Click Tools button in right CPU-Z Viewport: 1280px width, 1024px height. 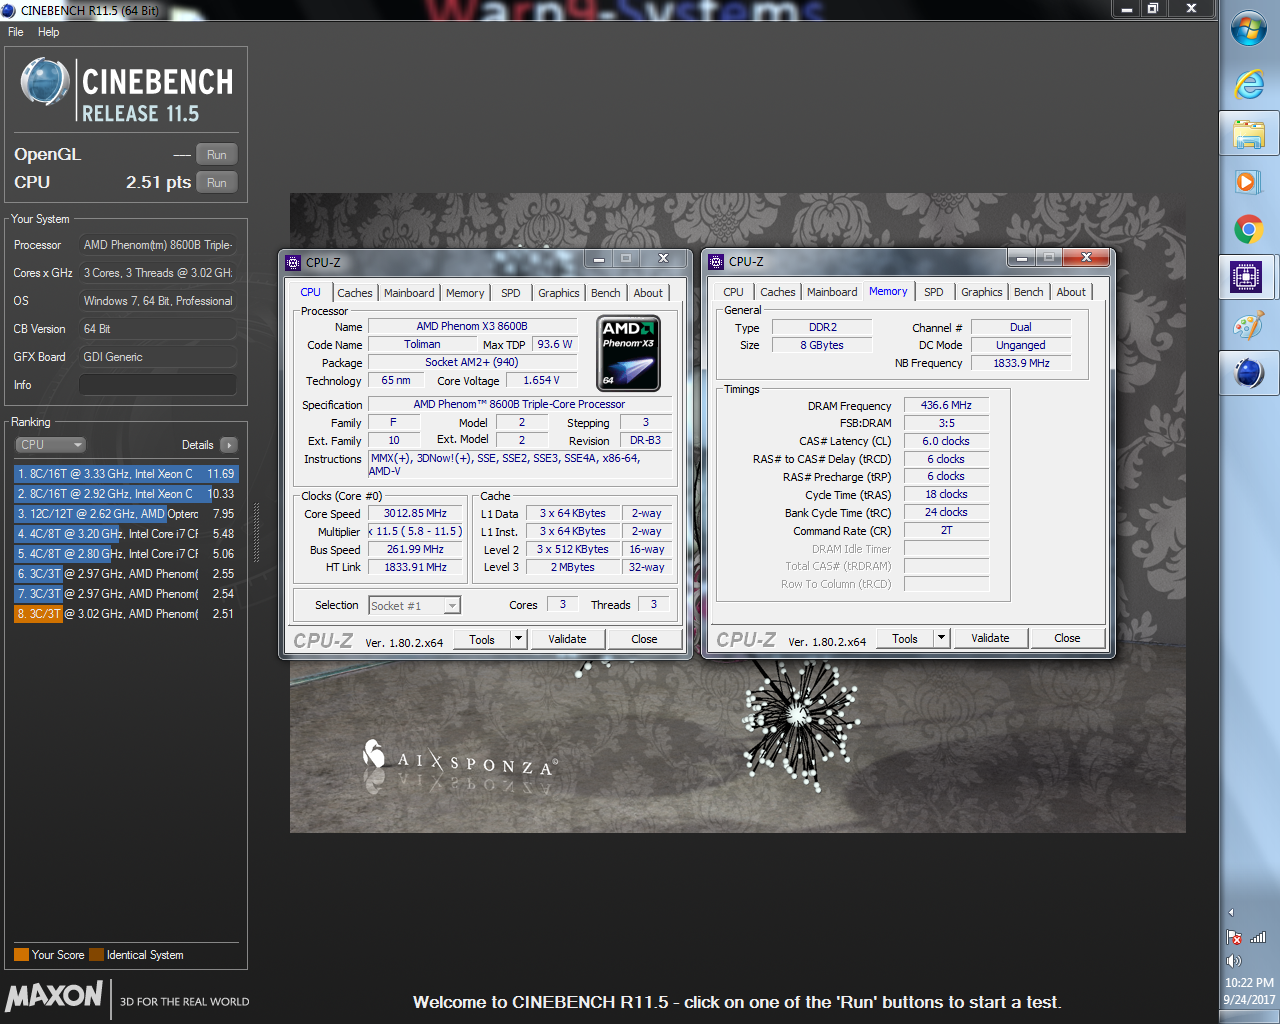(x=905, y=638)
